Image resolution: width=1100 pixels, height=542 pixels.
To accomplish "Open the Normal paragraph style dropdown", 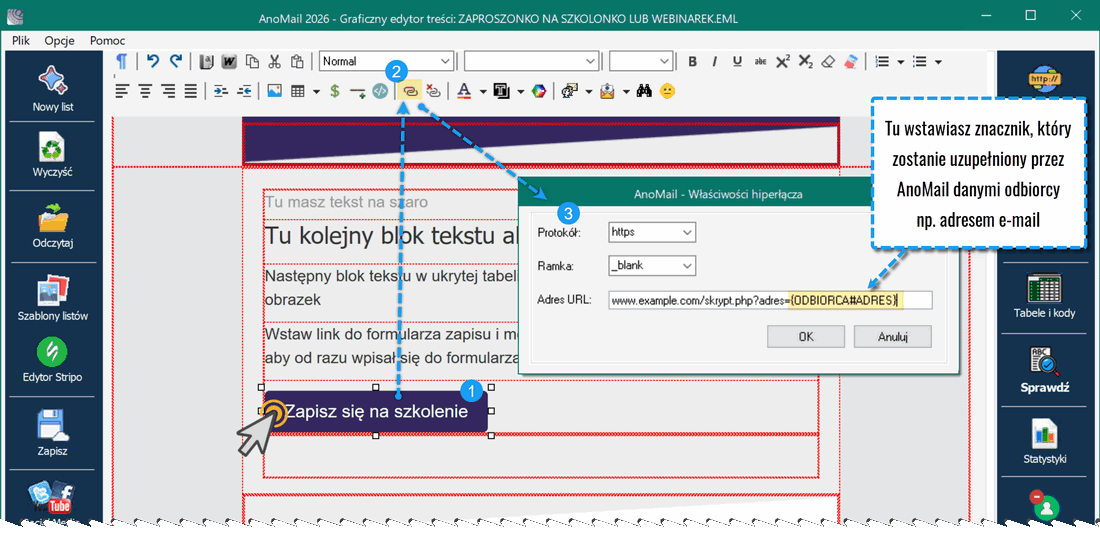I will coord(387,61).
